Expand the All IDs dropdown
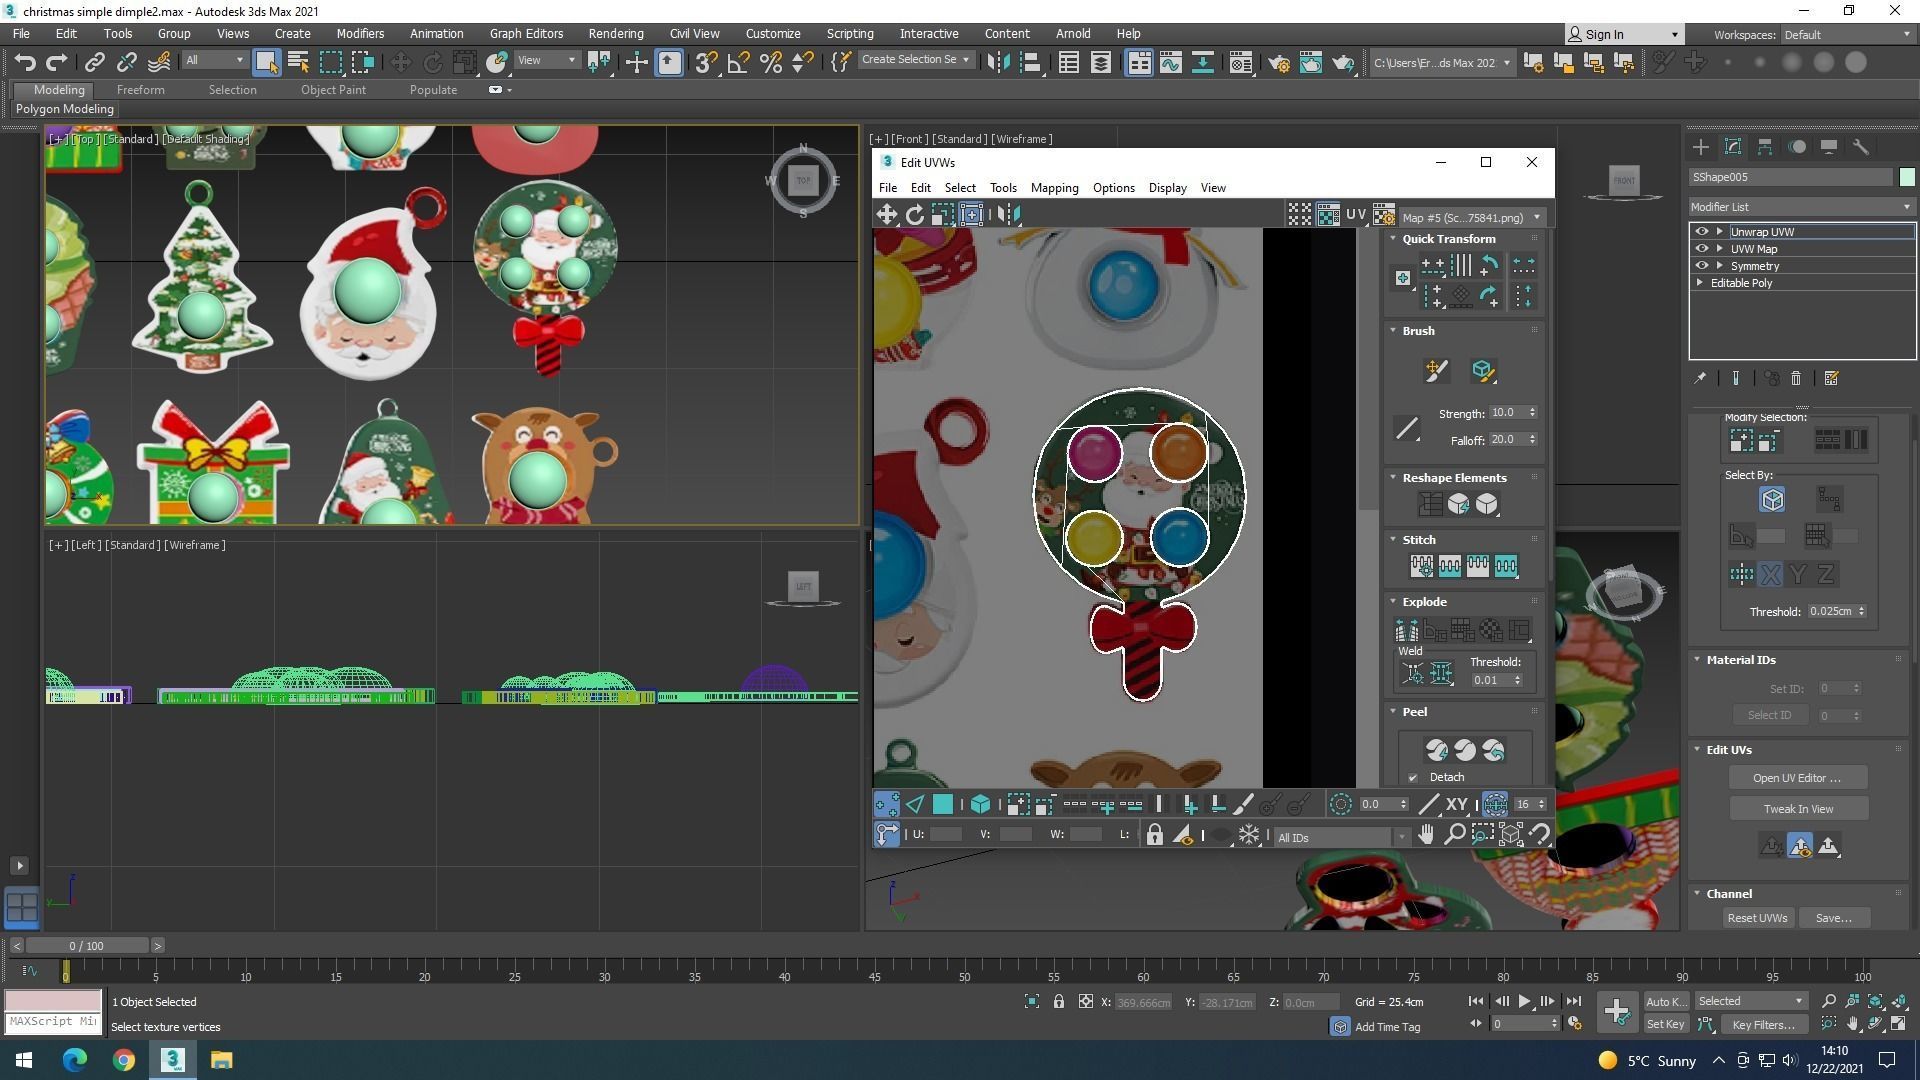 tap(1340, 837)
